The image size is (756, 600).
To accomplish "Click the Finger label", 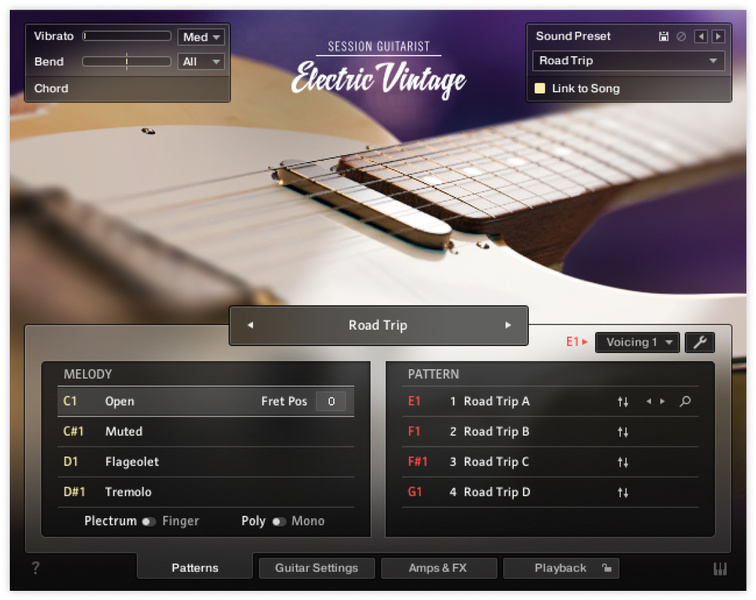I will click(x=180, y=521).
